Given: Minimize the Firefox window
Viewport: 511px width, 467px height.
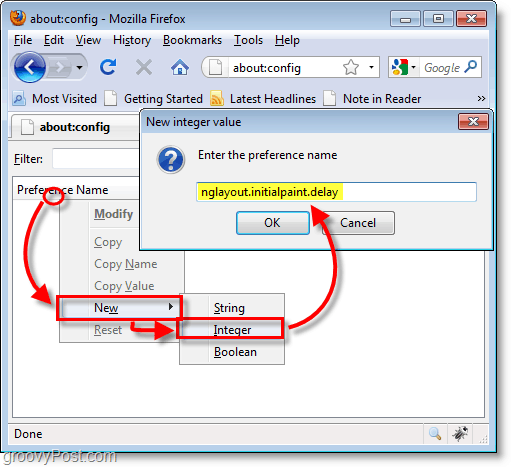Looking at the screenshot, I should 405,19.
